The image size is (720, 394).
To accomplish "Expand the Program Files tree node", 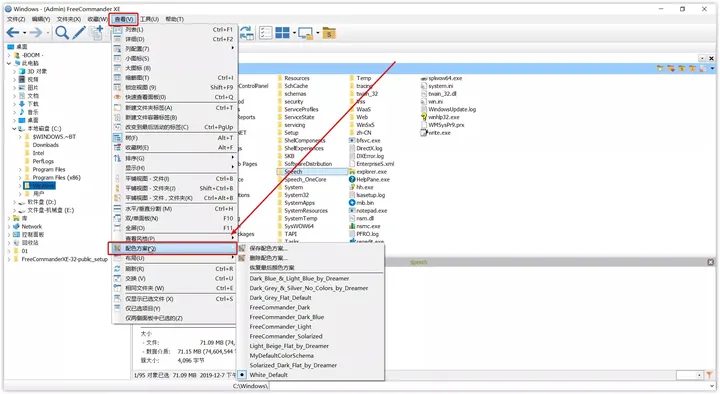I will pyautogui.click(x=20, y=169).
